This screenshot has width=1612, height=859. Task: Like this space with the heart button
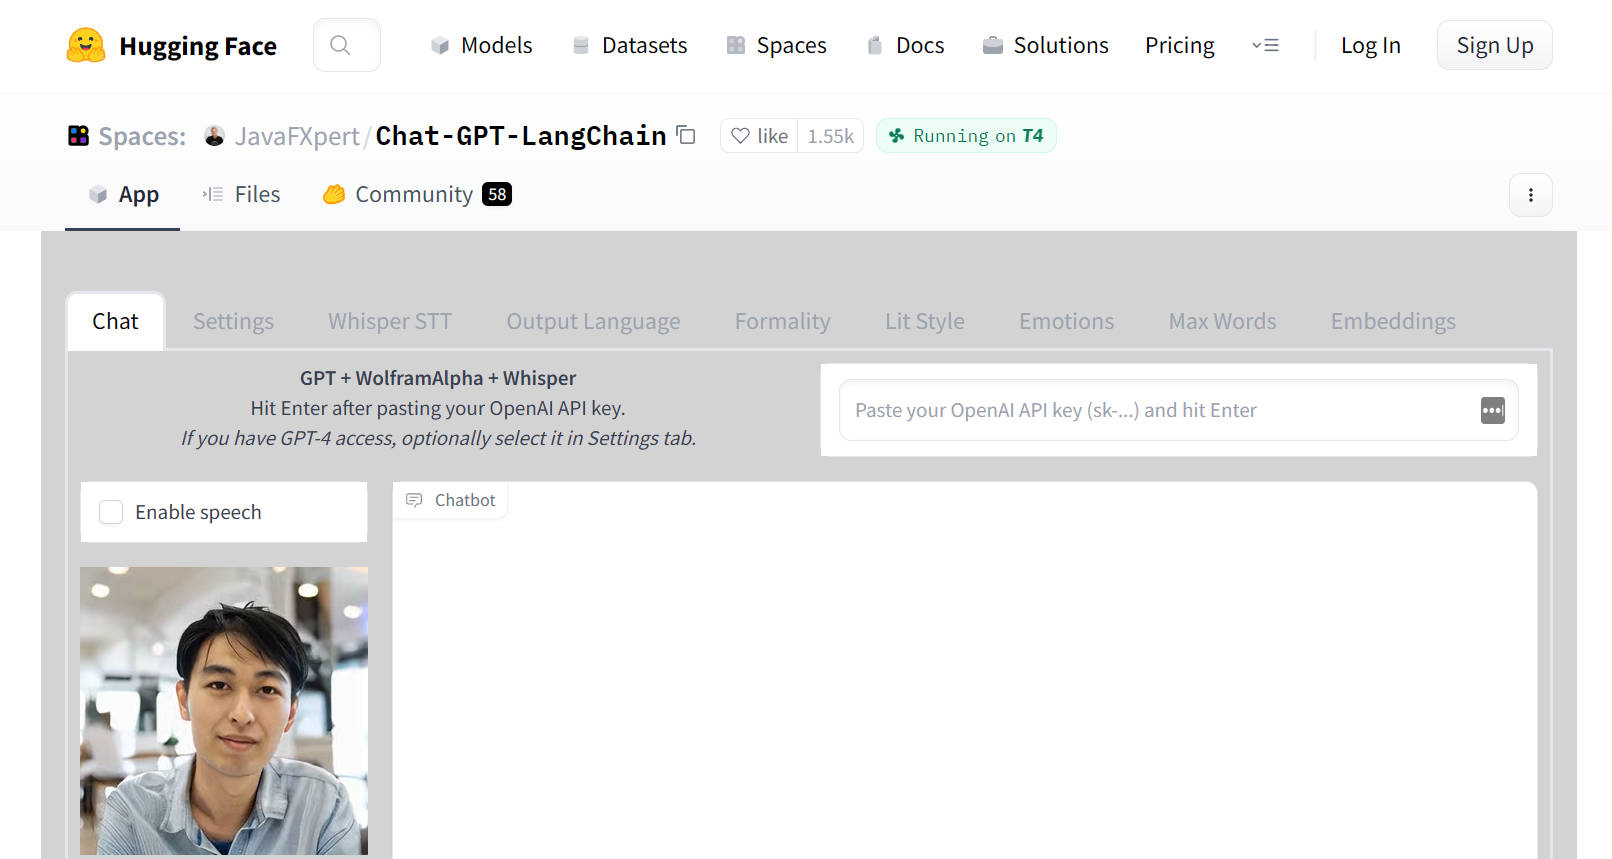click(759, 136)
